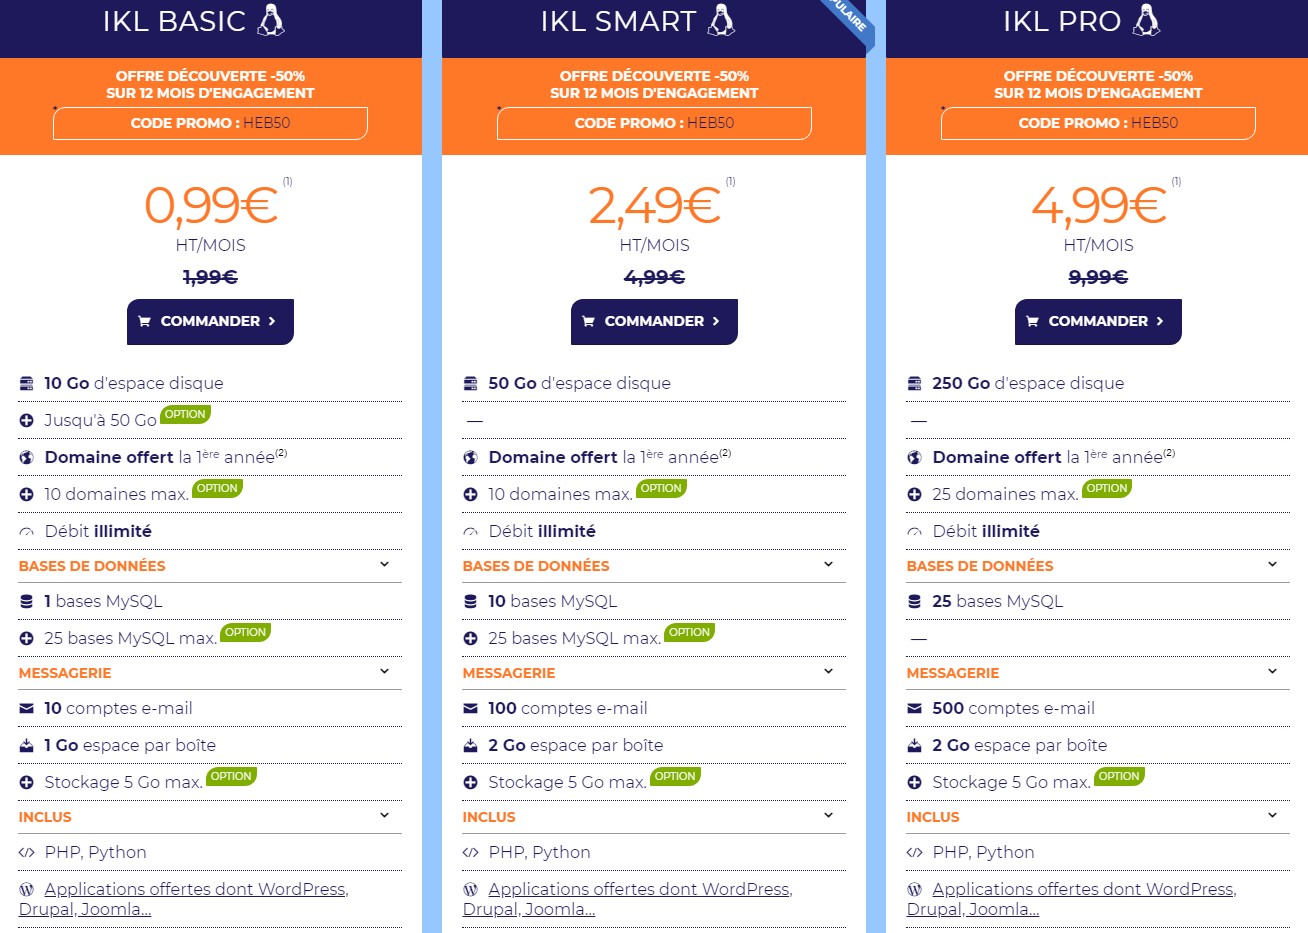Order IKL BASIC with the COMMANDER button
This screenshot has height=933, width=1308.
pos(210,322)
